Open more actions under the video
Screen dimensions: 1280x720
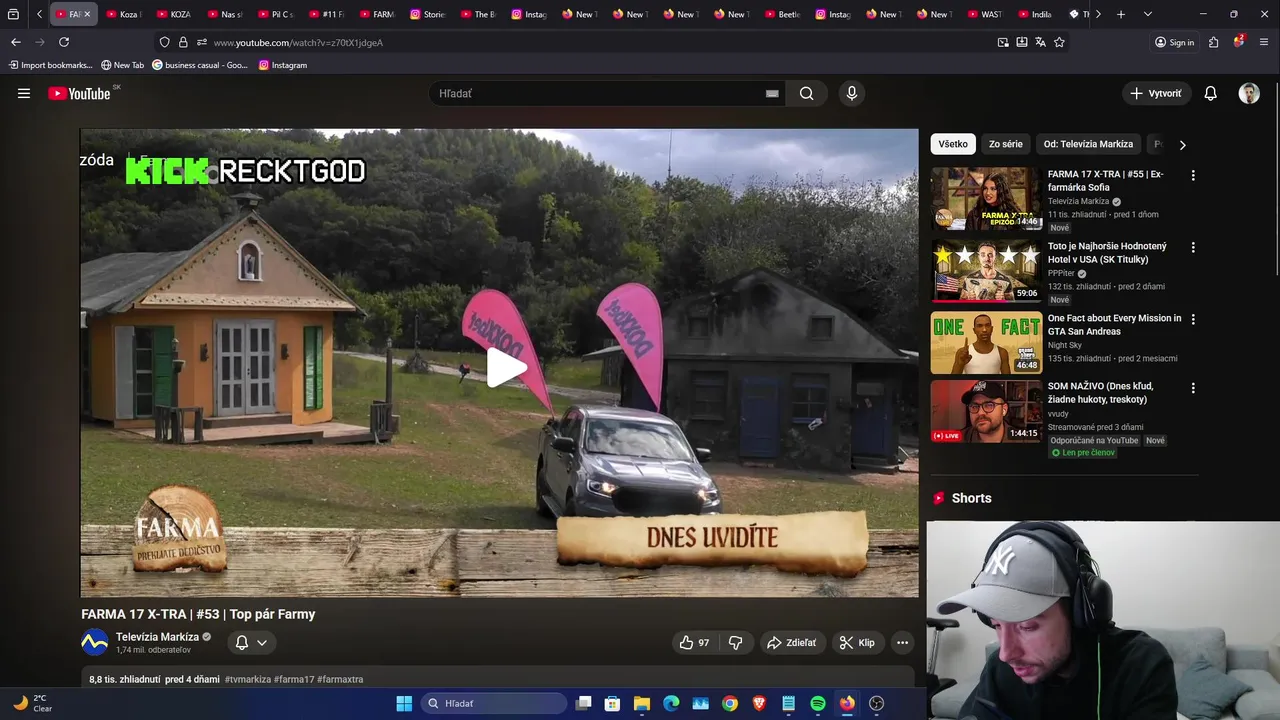(902, 642)
